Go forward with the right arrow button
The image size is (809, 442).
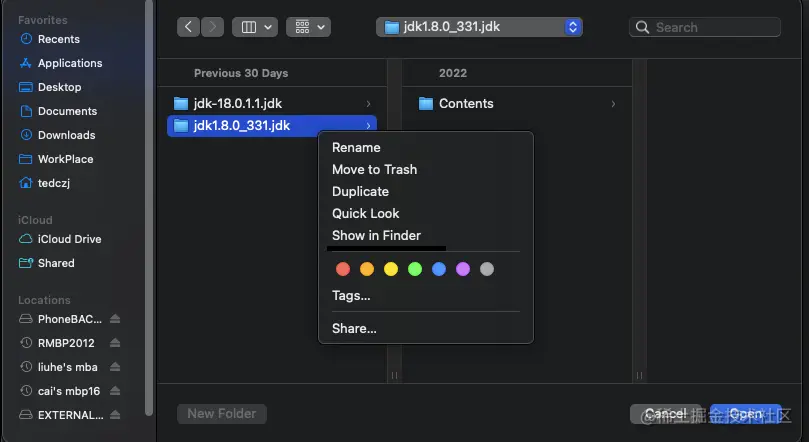point(213,27)
